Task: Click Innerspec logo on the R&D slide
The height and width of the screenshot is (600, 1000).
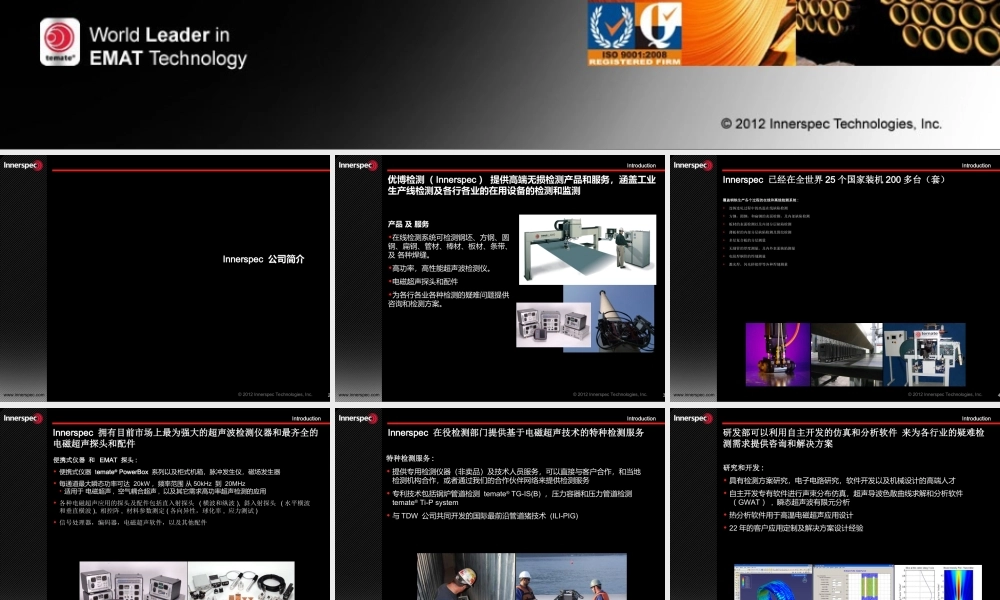Action: pos(693,418)
